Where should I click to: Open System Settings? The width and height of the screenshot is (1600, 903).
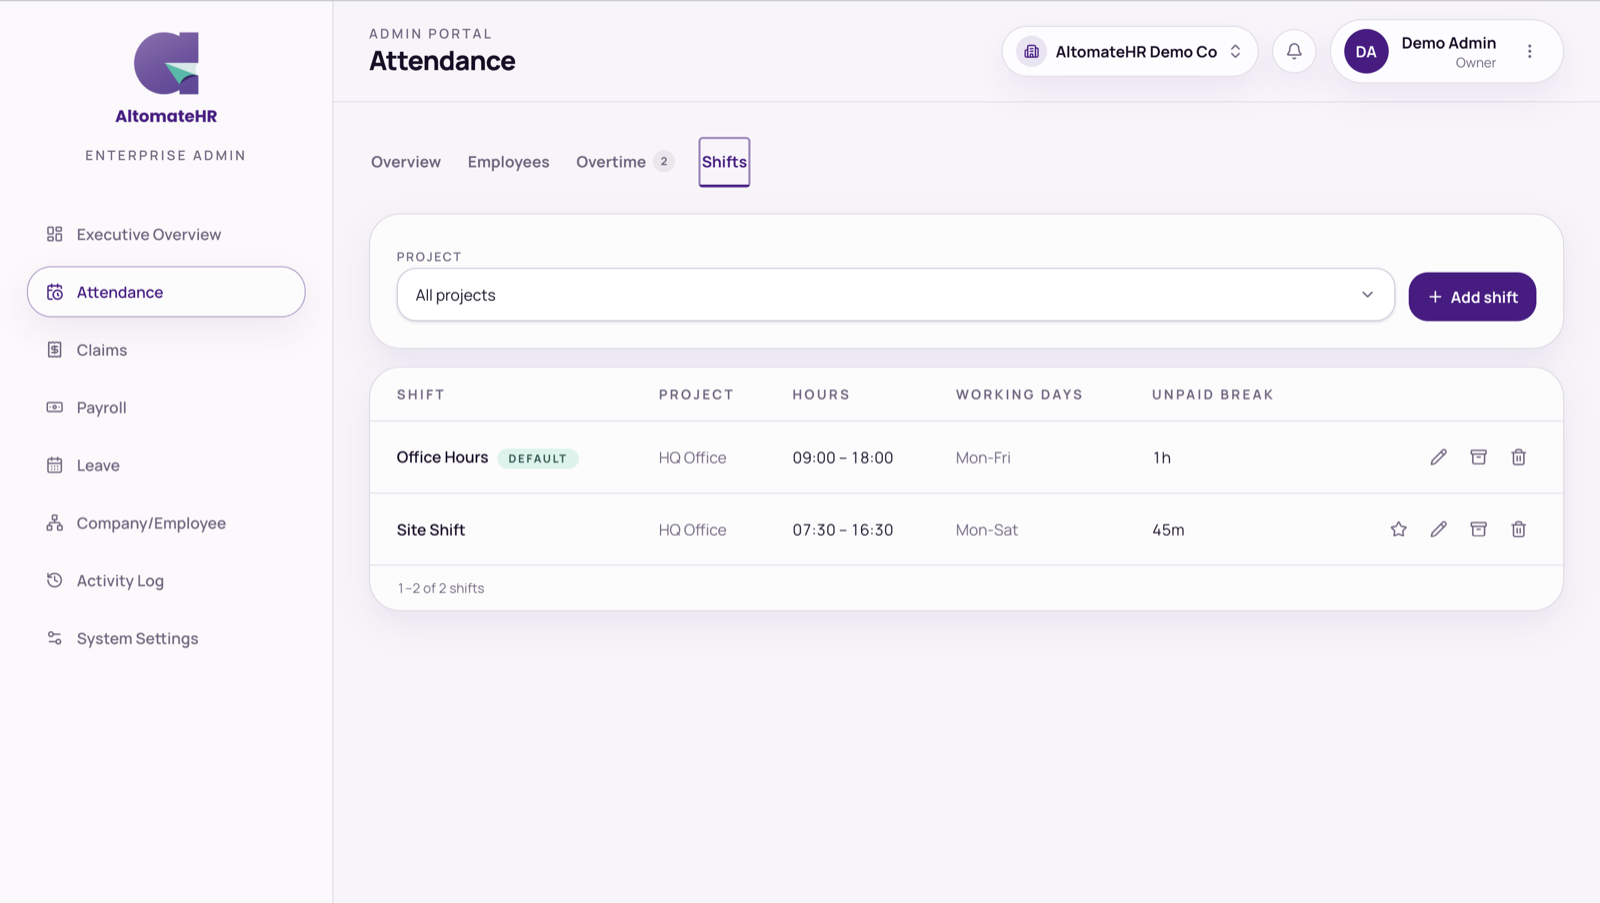(x=166, y=638)
